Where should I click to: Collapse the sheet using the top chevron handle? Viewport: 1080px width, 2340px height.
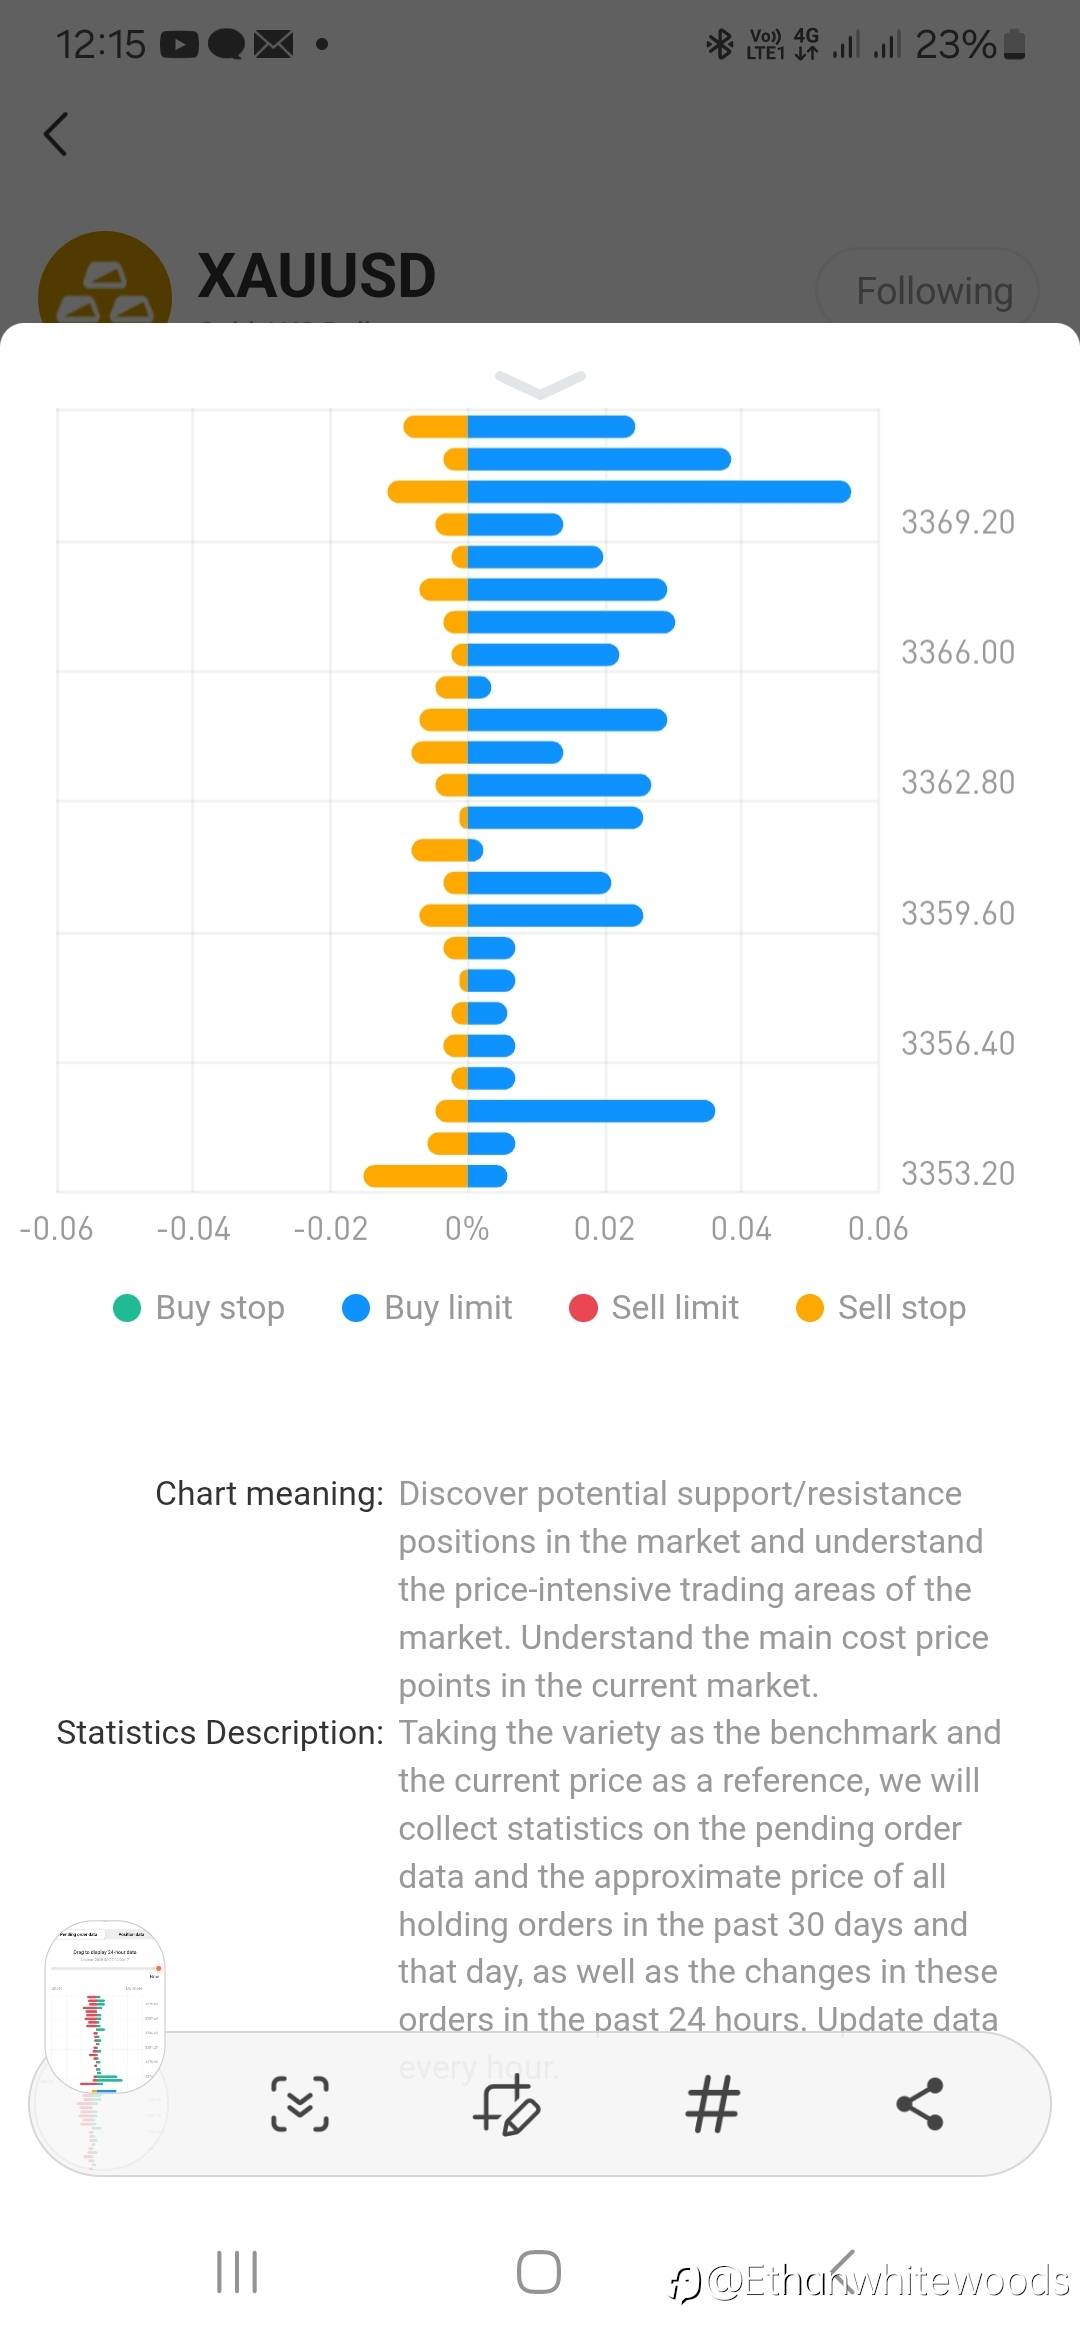(540, 383)
